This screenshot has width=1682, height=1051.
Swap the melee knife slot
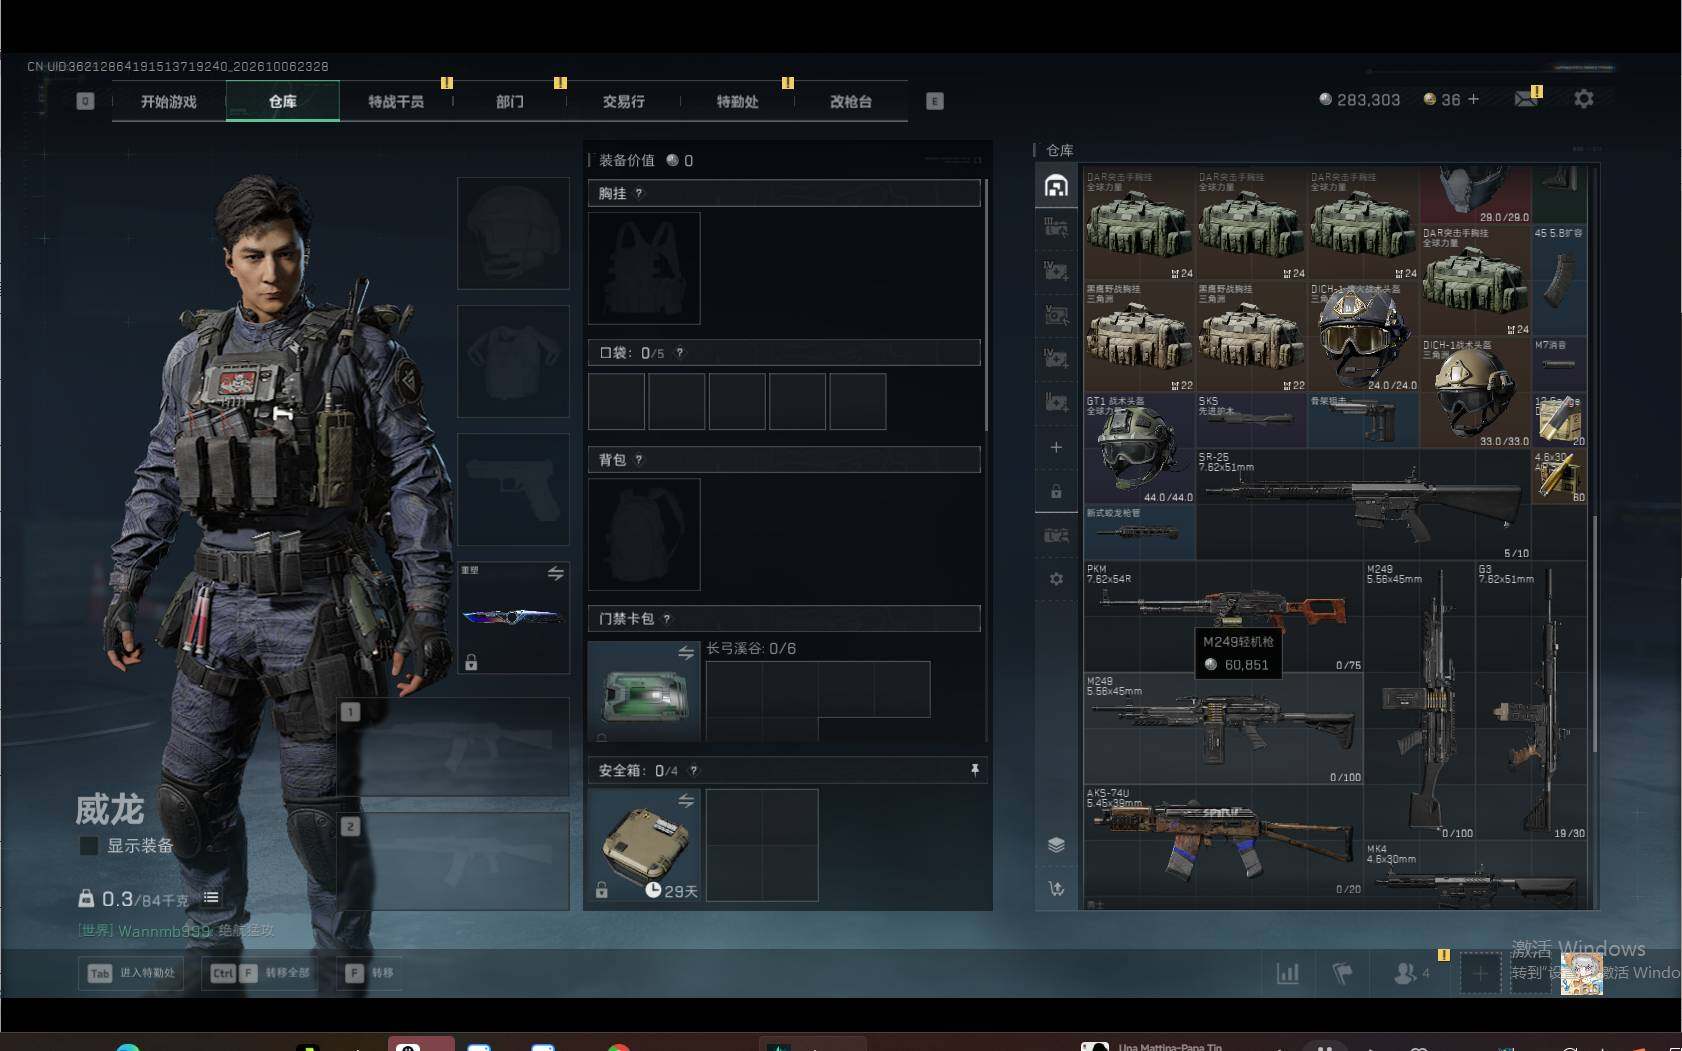tap(556, 573)
